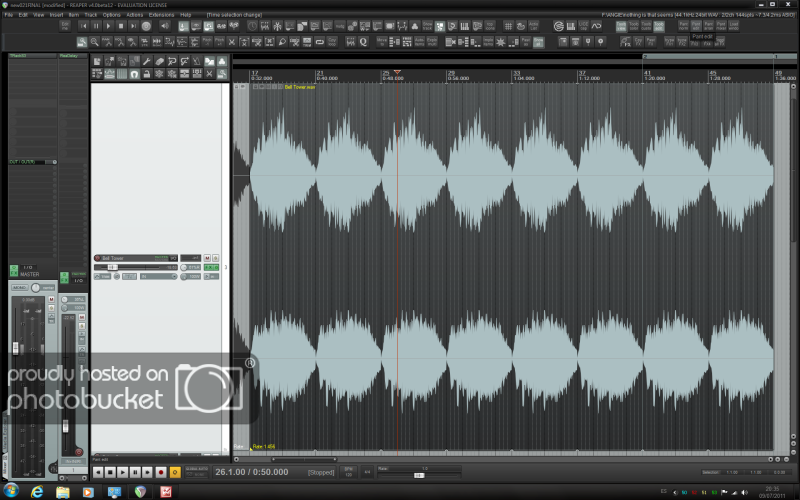Record-arm the Bell Tower track
This screenshot has width=800, height=500.
pyautogui.click(x=97, y=258)
